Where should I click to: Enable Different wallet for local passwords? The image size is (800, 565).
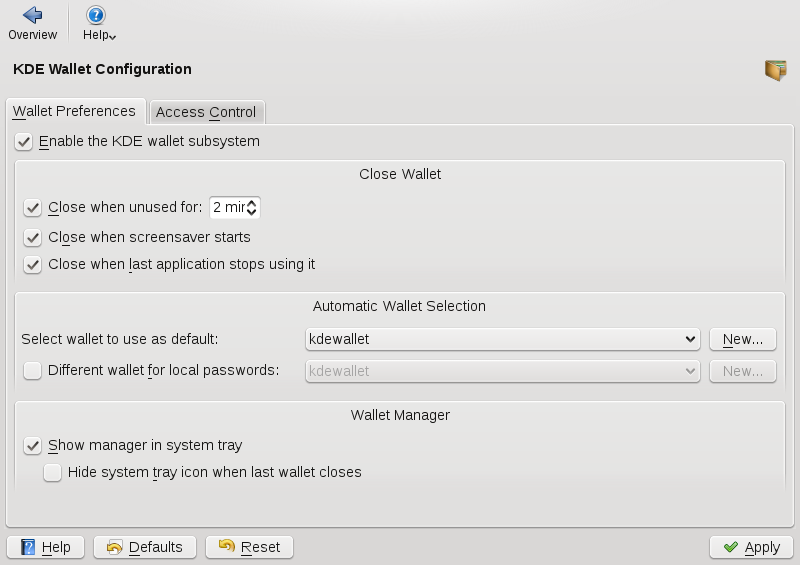(33, 371)
